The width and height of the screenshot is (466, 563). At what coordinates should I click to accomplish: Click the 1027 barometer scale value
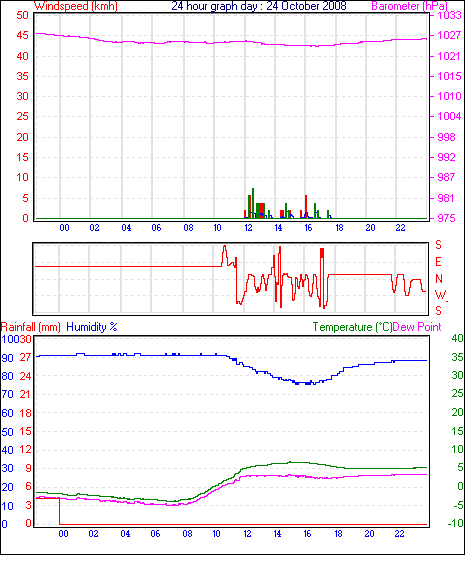pyautogui.click(x=449, y=35)
